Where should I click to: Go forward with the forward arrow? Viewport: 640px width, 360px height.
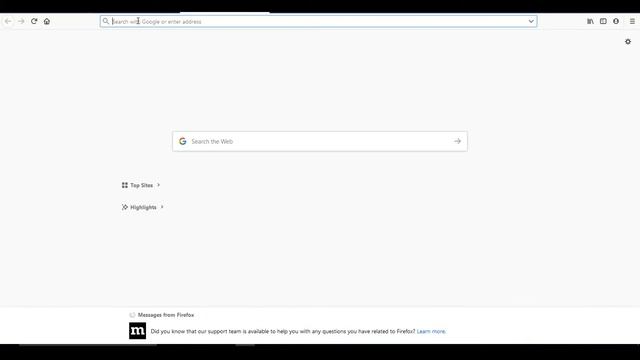21,21
